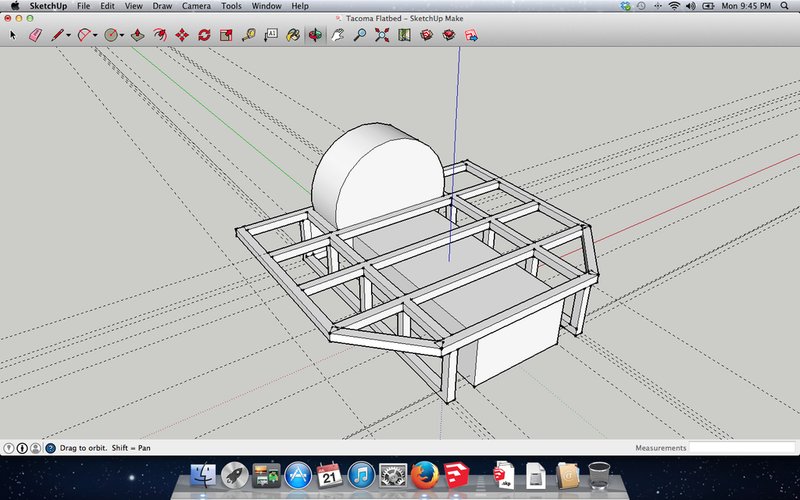The width and height of the screenshot is (800, 500).
Task: Click the Mon 9:45 PM clock
Action: [x=746, y=6]
